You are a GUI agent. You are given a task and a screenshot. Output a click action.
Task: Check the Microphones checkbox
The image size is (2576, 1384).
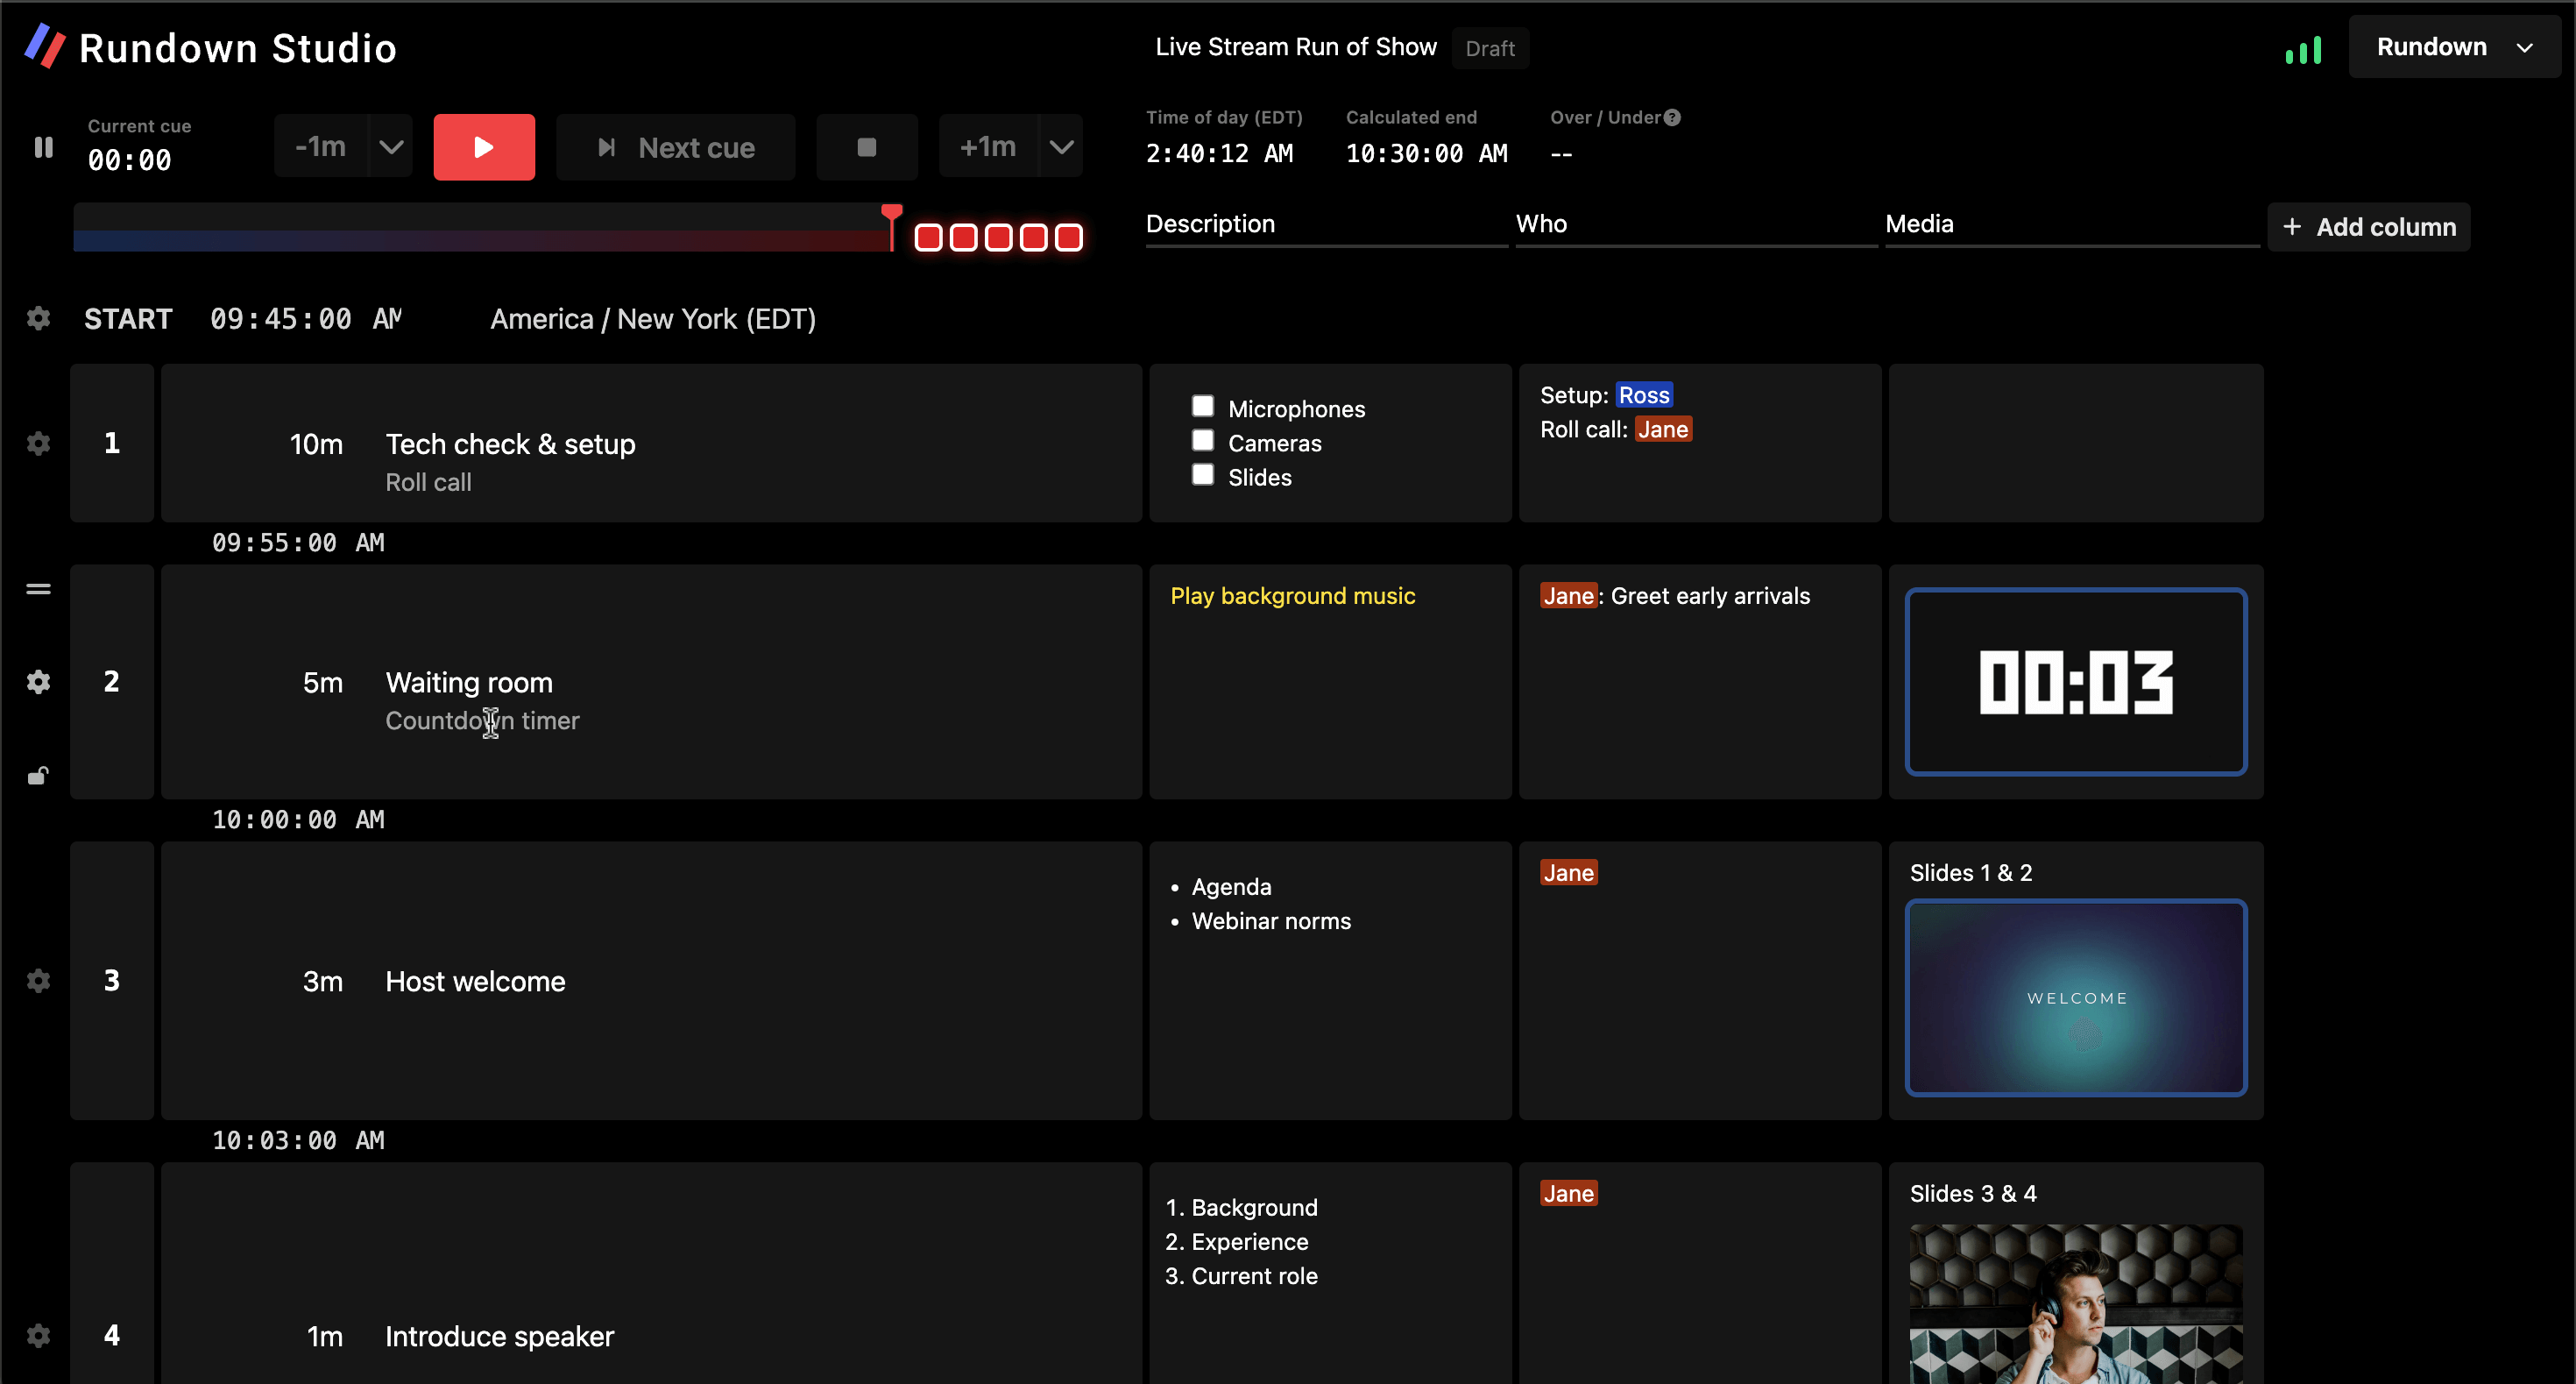pyautogui.click(x=1203, y=406)
